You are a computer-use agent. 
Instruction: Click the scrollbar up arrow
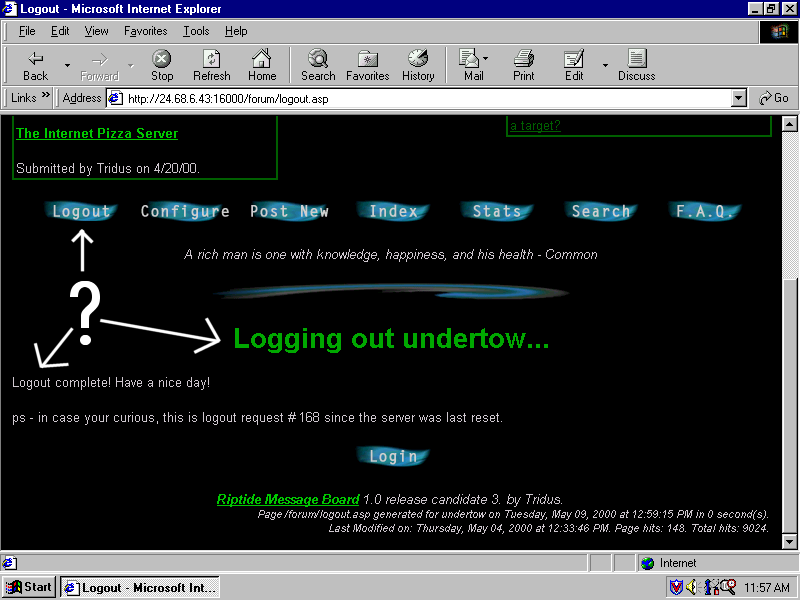pos(789,124)
